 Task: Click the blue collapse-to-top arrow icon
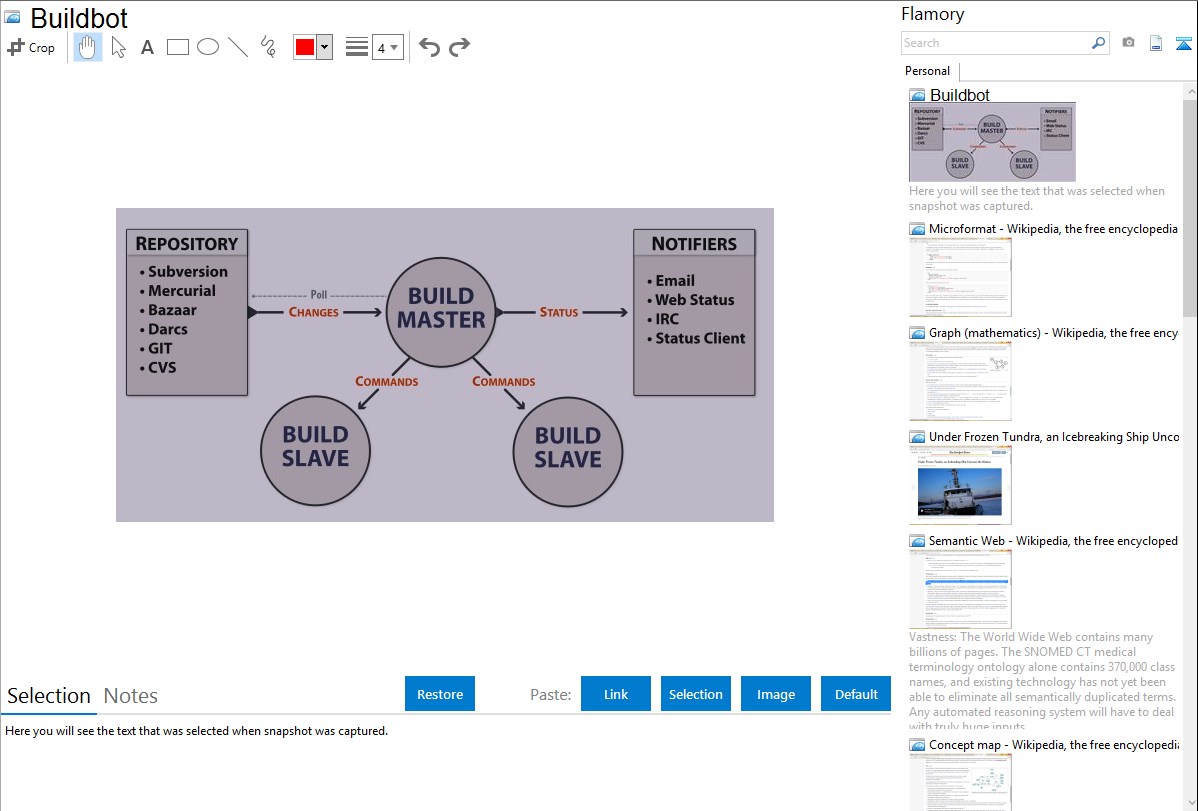coord(1183,43)
